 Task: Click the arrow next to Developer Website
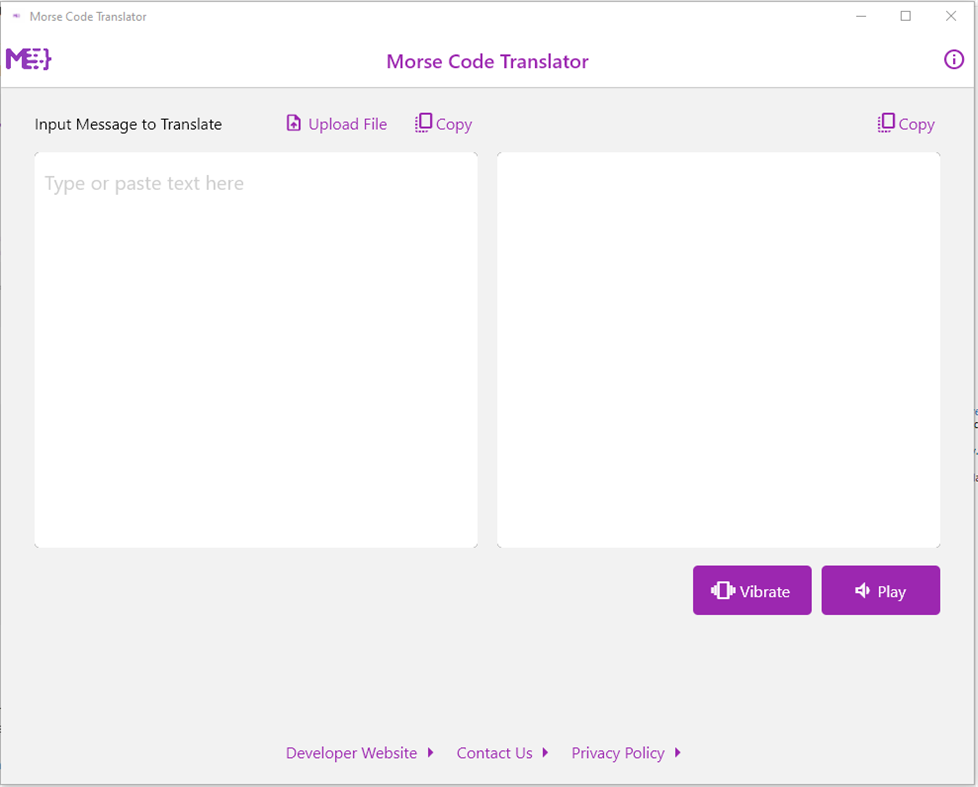point(430,753)
